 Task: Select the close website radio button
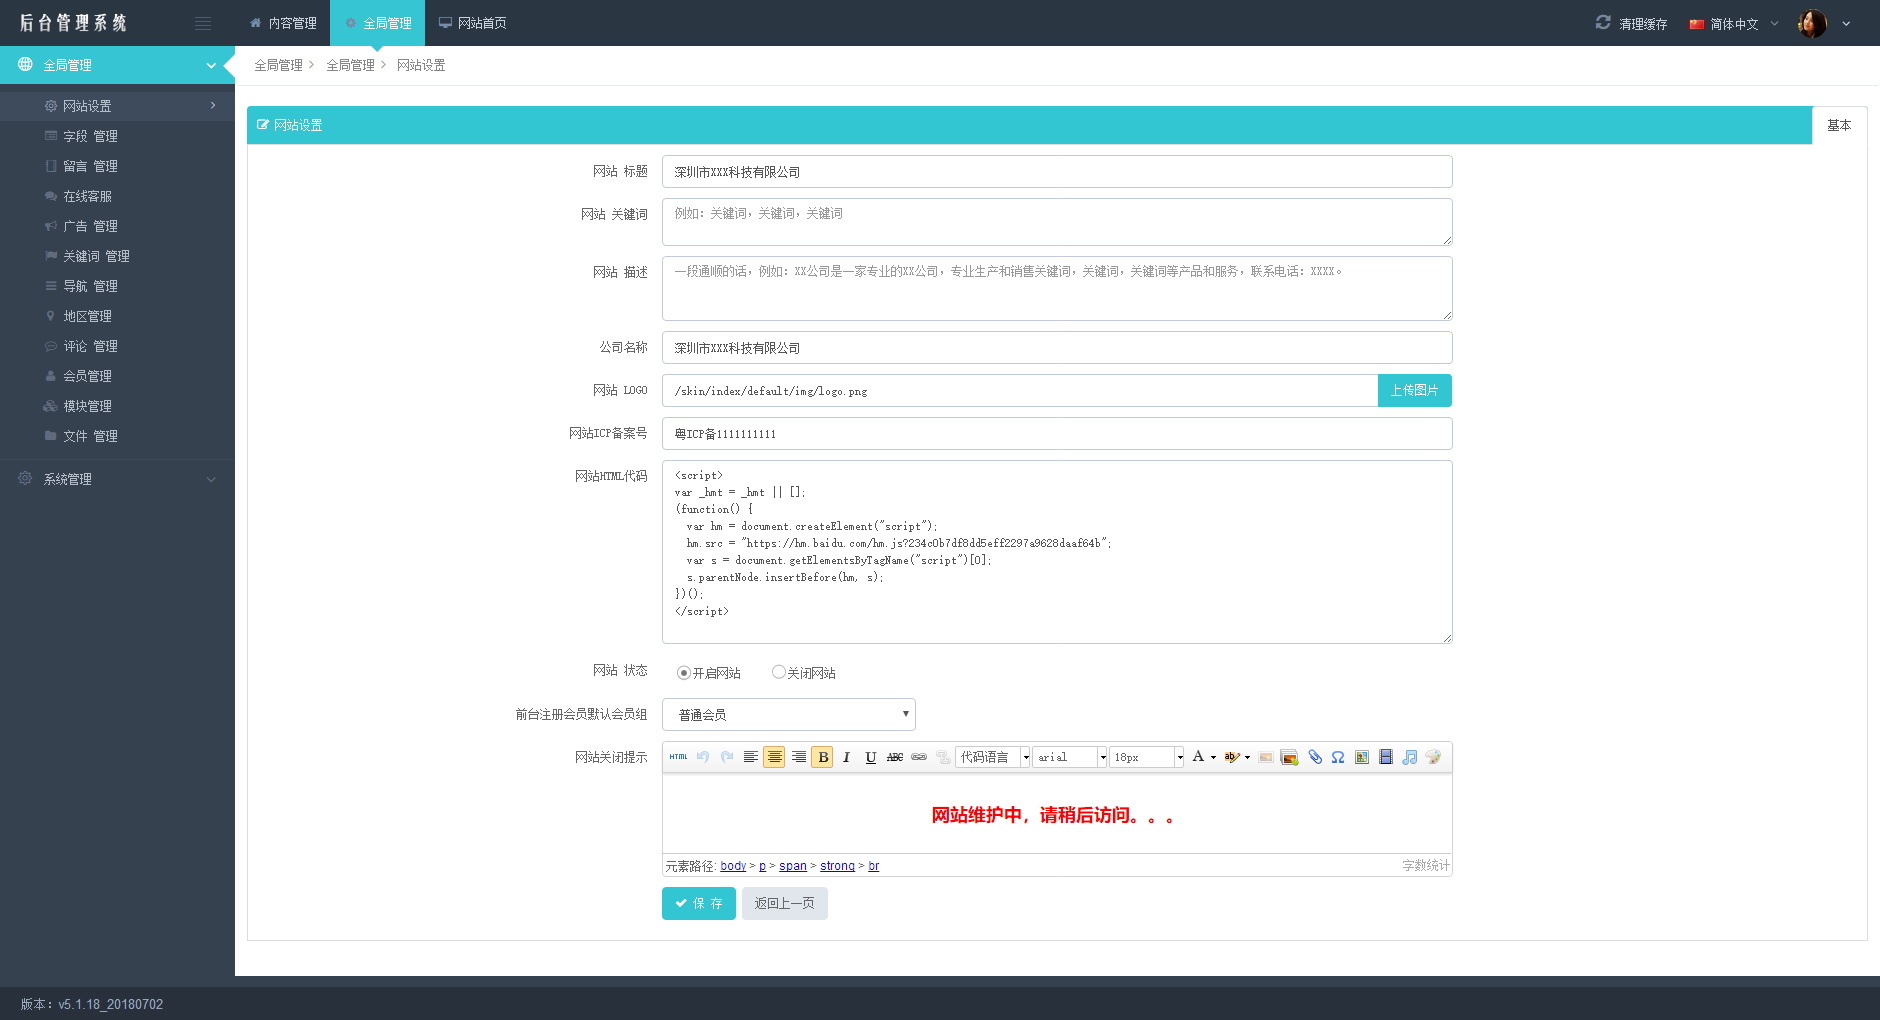tap(778, 672)
